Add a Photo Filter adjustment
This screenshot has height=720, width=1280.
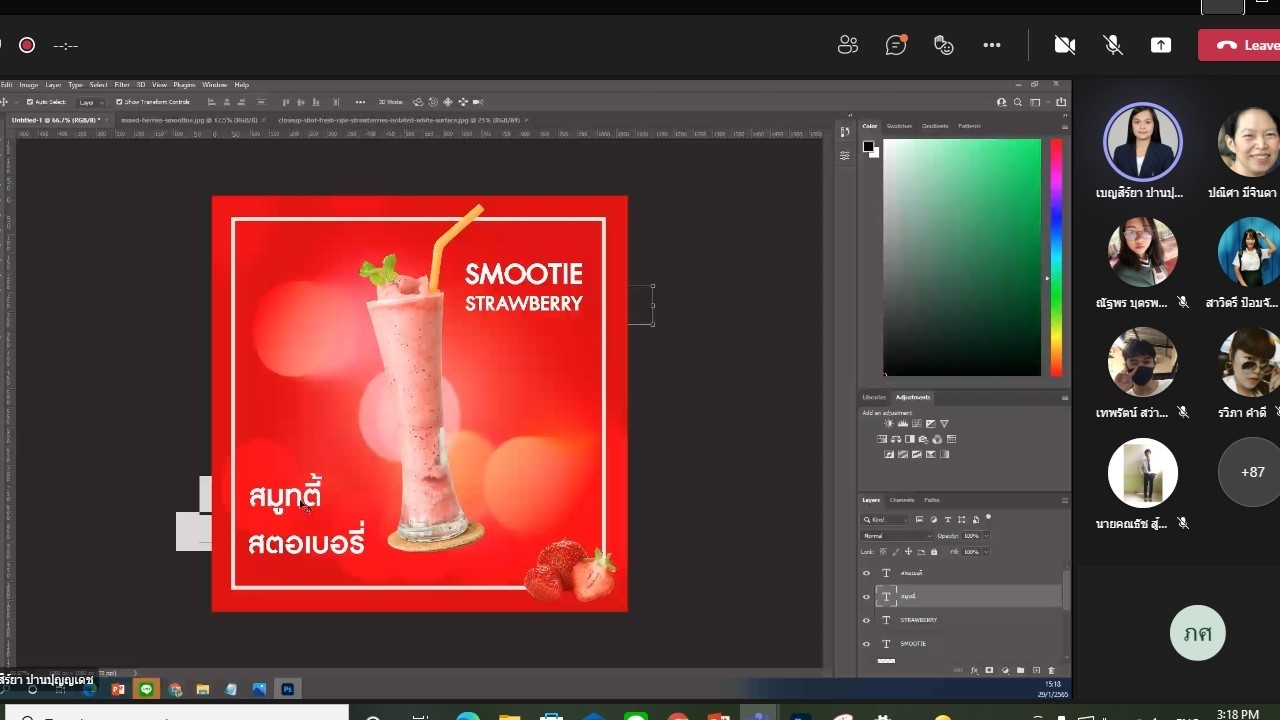pos(923,439)
